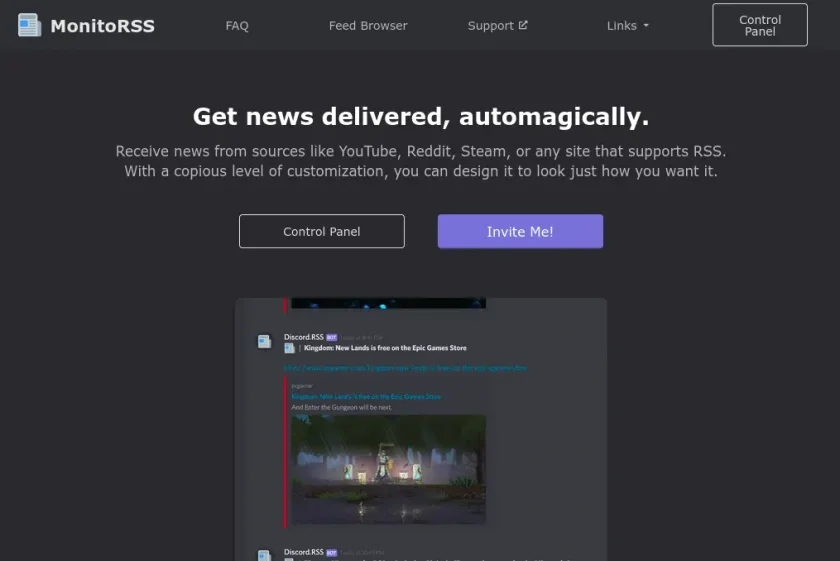Click the second Discord.RSS avatar at bottom

(265, 555)
